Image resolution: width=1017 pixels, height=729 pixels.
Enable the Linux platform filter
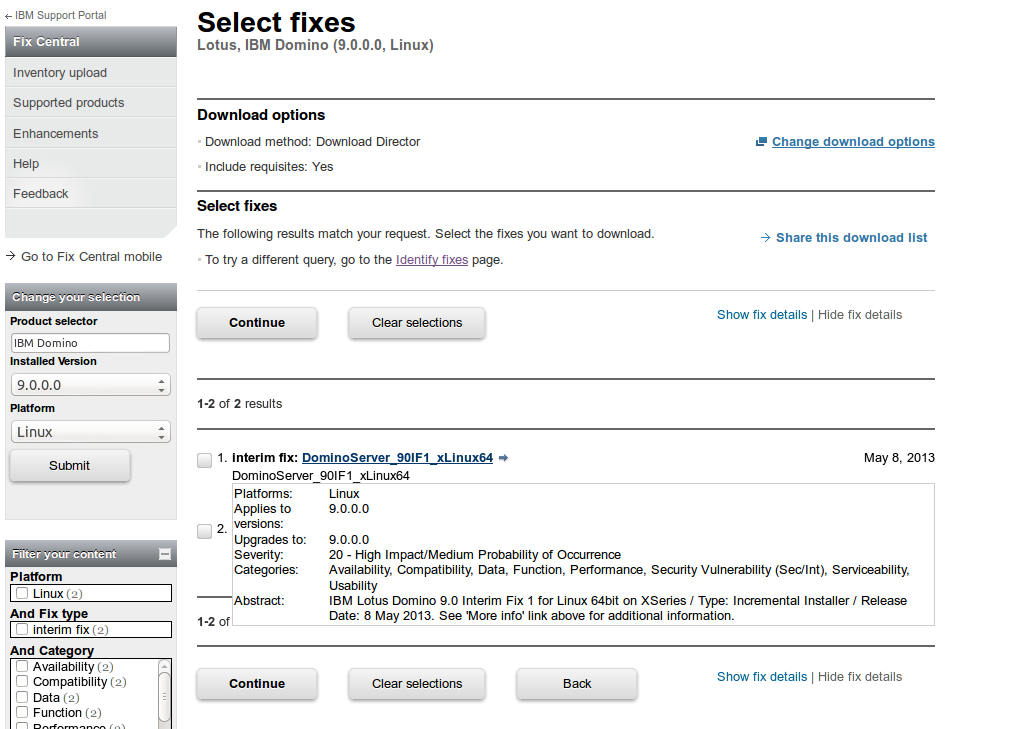[x=22, y=593]
